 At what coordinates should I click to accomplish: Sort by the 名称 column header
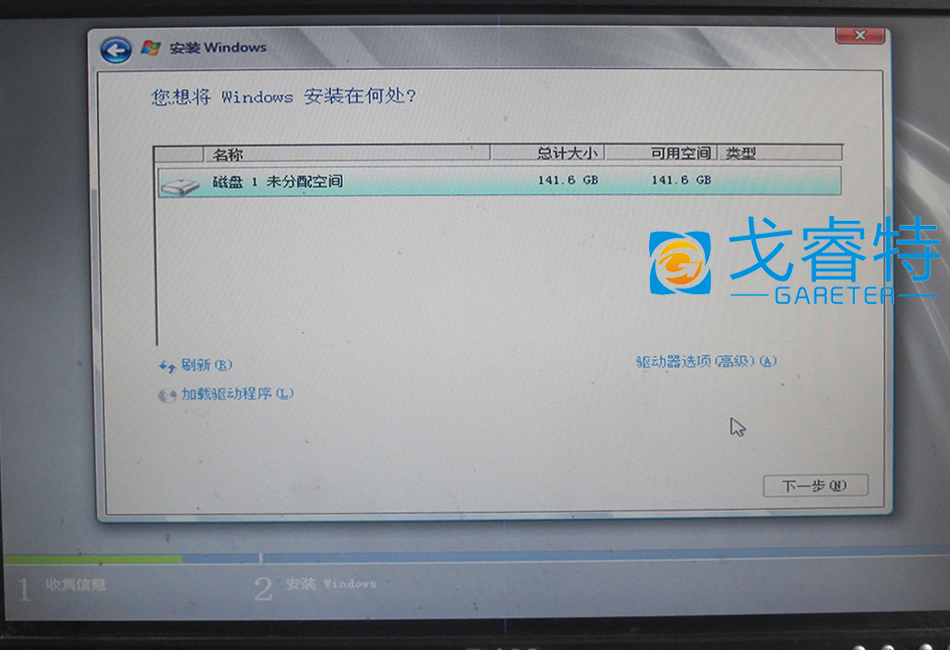[228, 154]
